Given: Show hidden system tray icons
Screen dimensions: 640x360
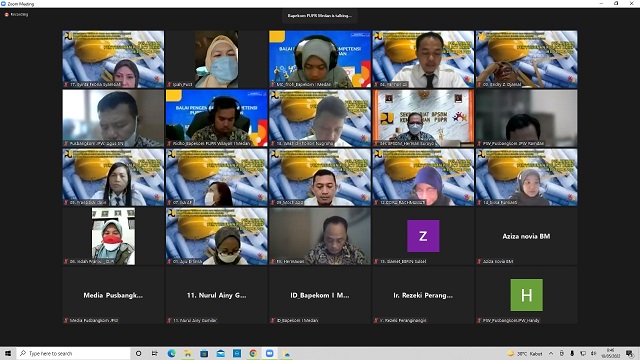Looking at the screenshot, I should click(551, 353).
